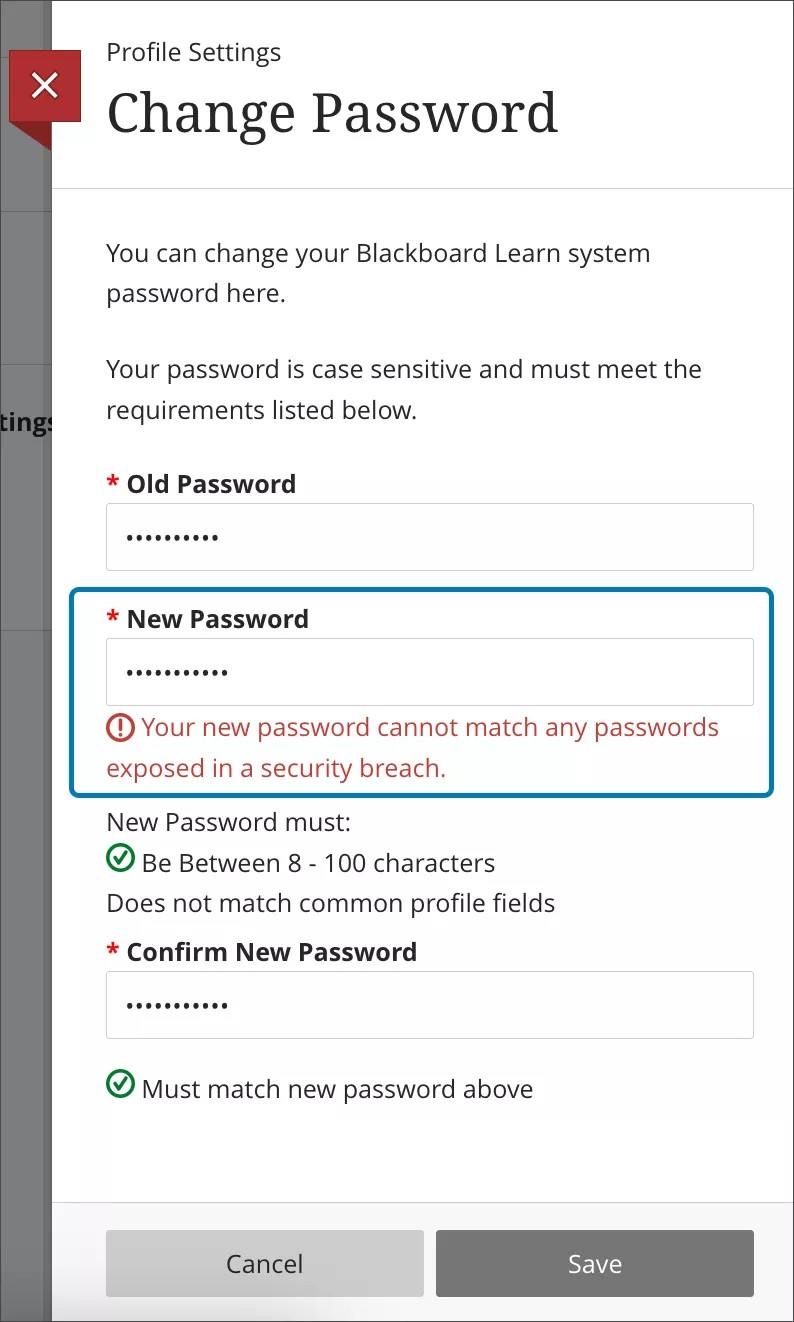Click the Cancel button
This screenshot has height=1322, width=794.
[x=264, y=1263]
